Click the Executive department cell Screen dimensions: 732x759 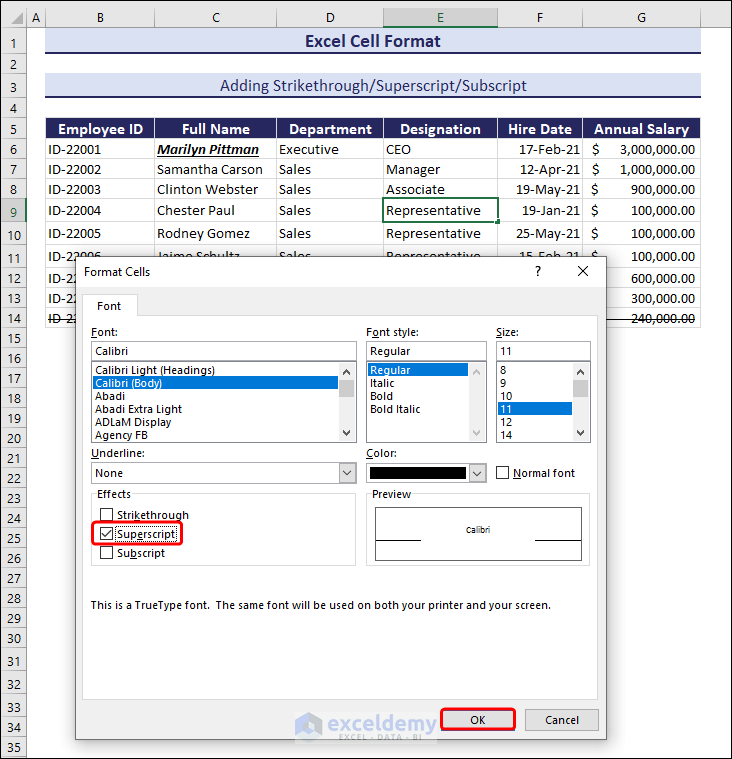point(330,150)
